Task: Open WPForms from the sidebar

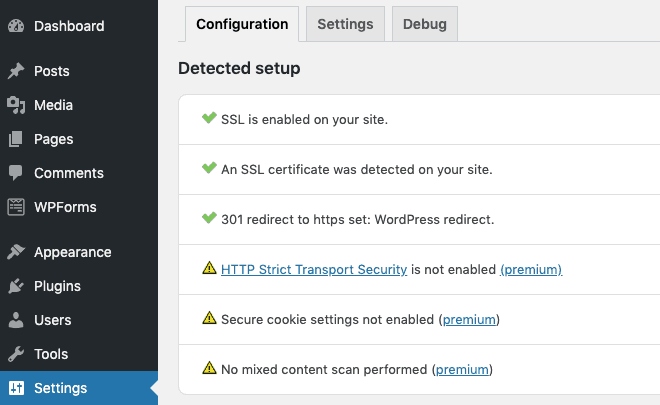Action: click(x=79, y=207)
